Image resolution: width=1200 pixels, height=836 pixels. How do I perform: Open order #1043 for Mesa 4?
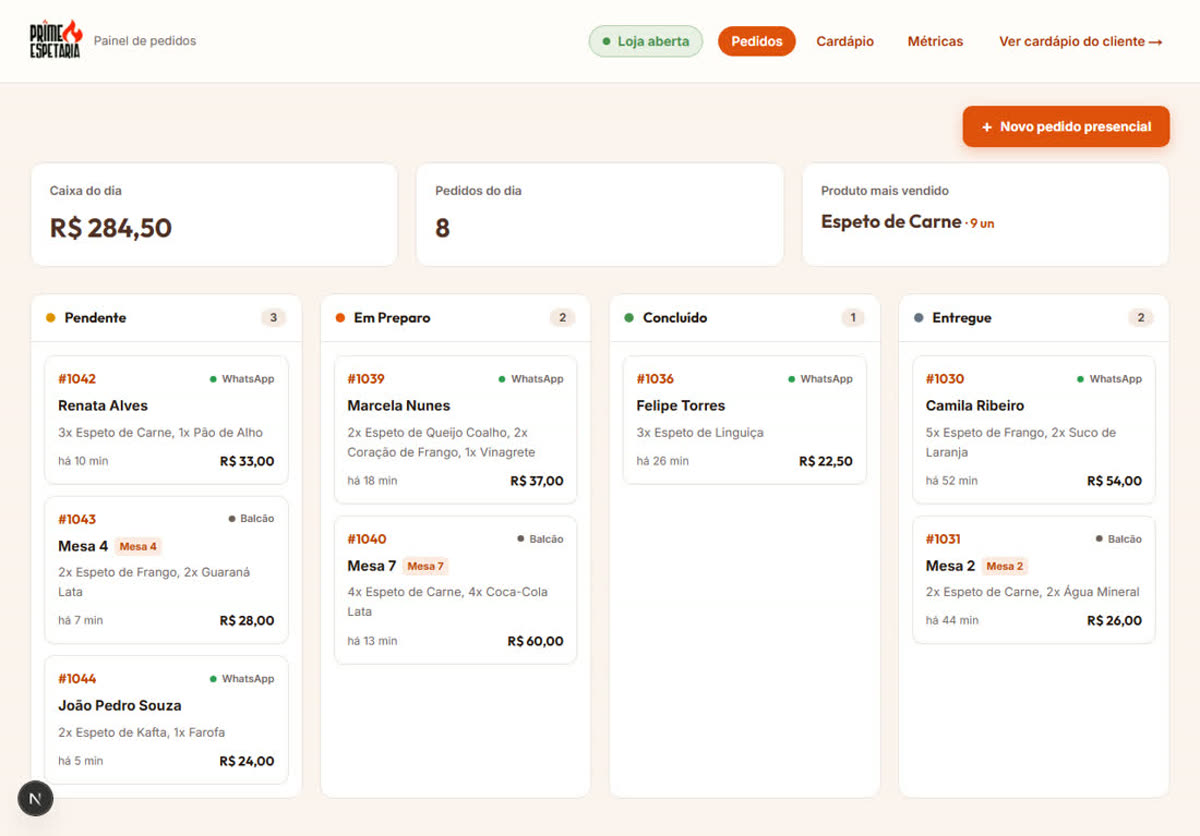166,570
